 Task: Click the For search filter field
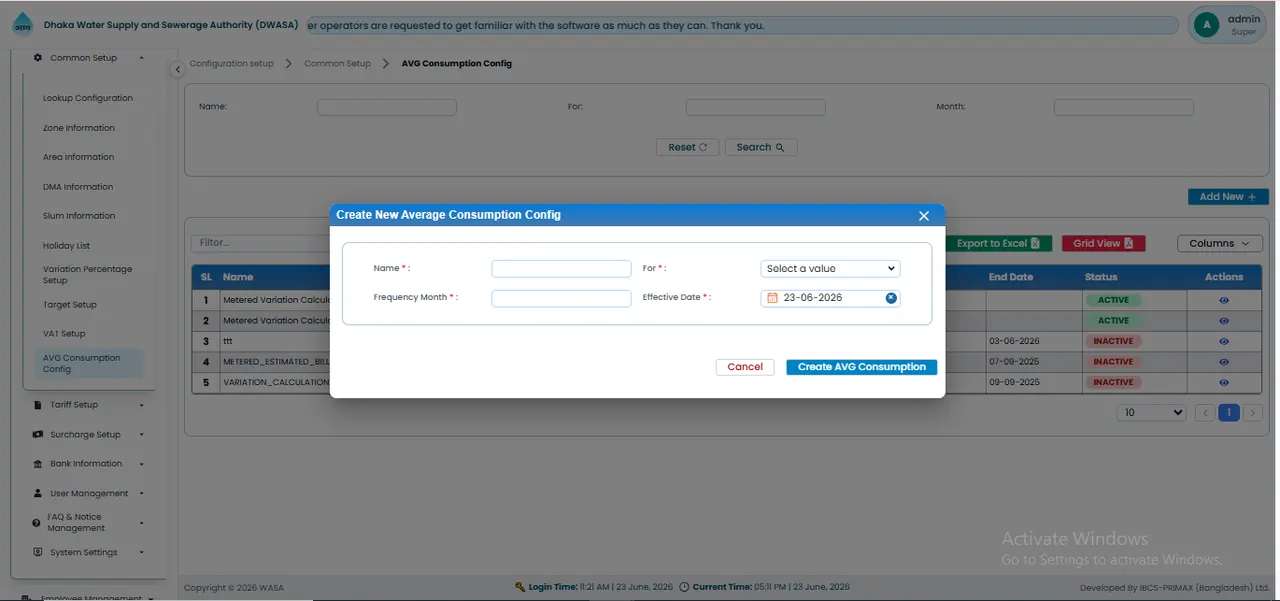[756, 107]
